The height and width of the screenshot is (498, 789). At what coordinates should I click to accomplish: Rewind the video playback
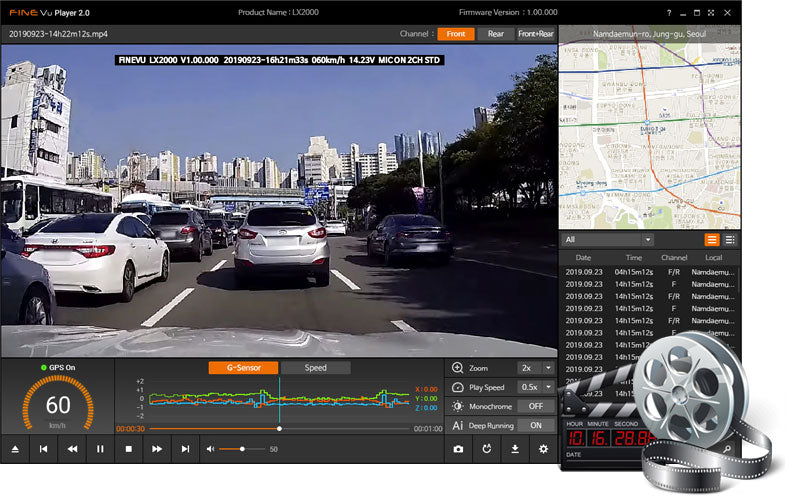[x=72, y=449]
